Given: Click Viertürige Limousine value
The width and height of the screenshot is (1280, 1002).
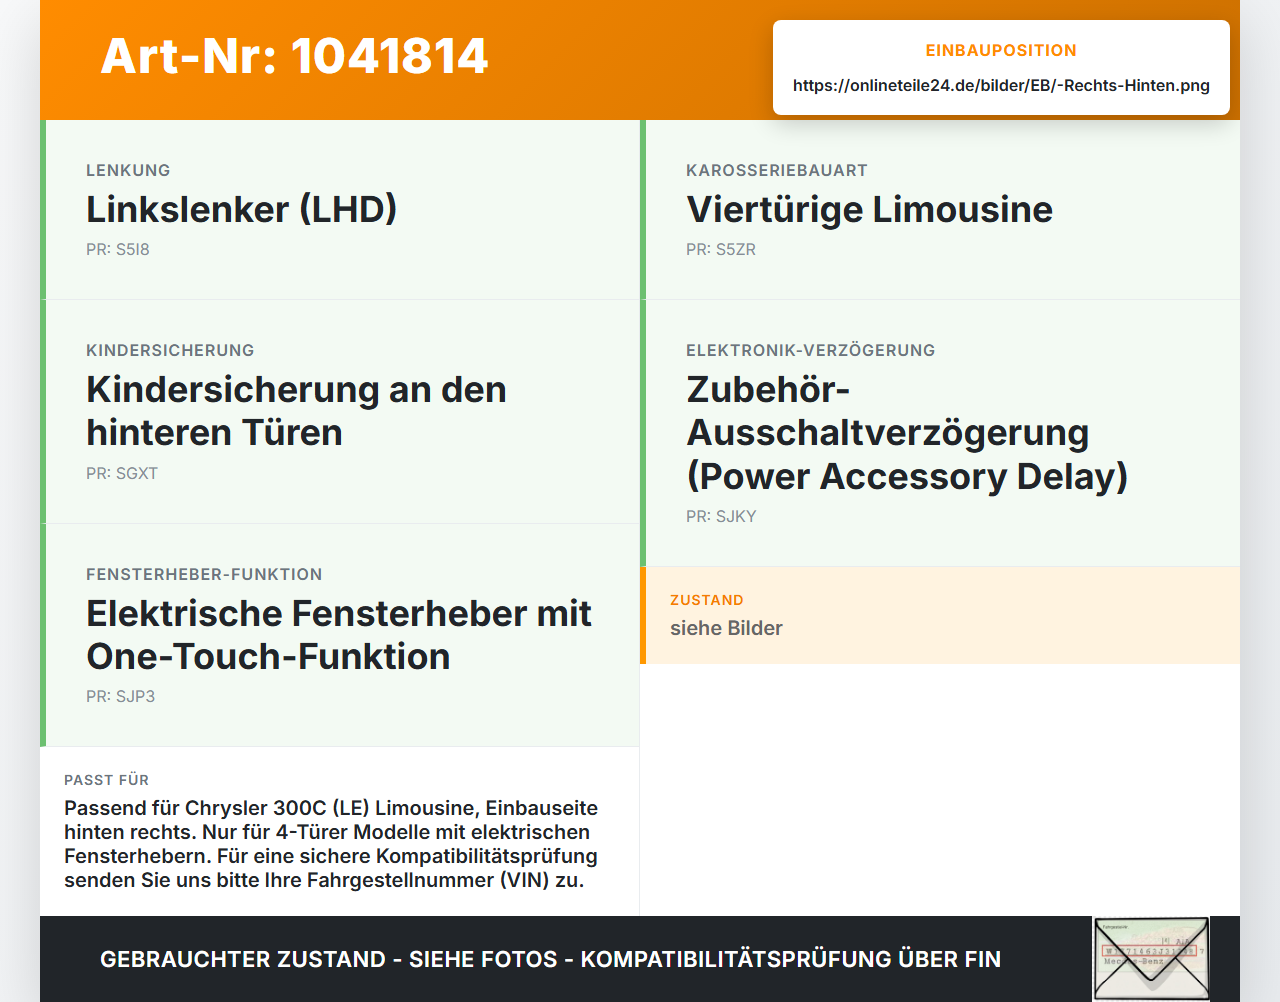Looking at the screenshot, I should tap(869, 209).
